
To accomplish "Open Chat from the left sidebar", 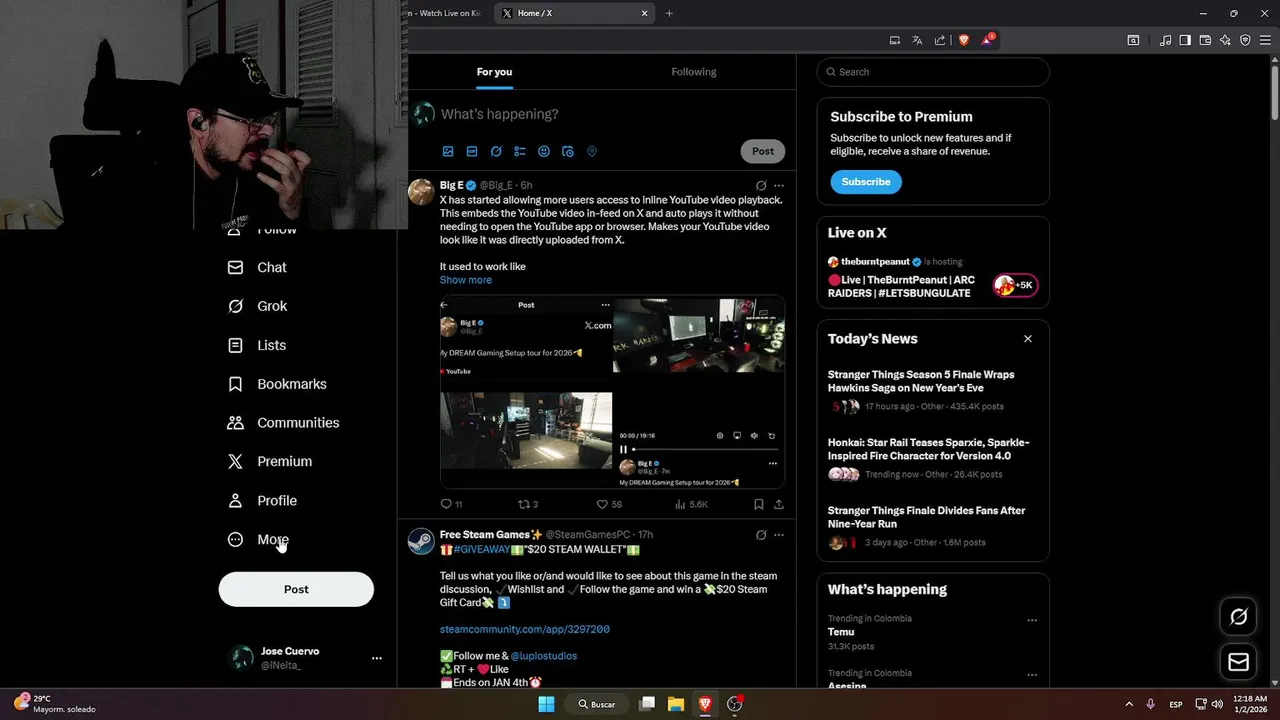I will pyautogui.click(x=258, y=267).
